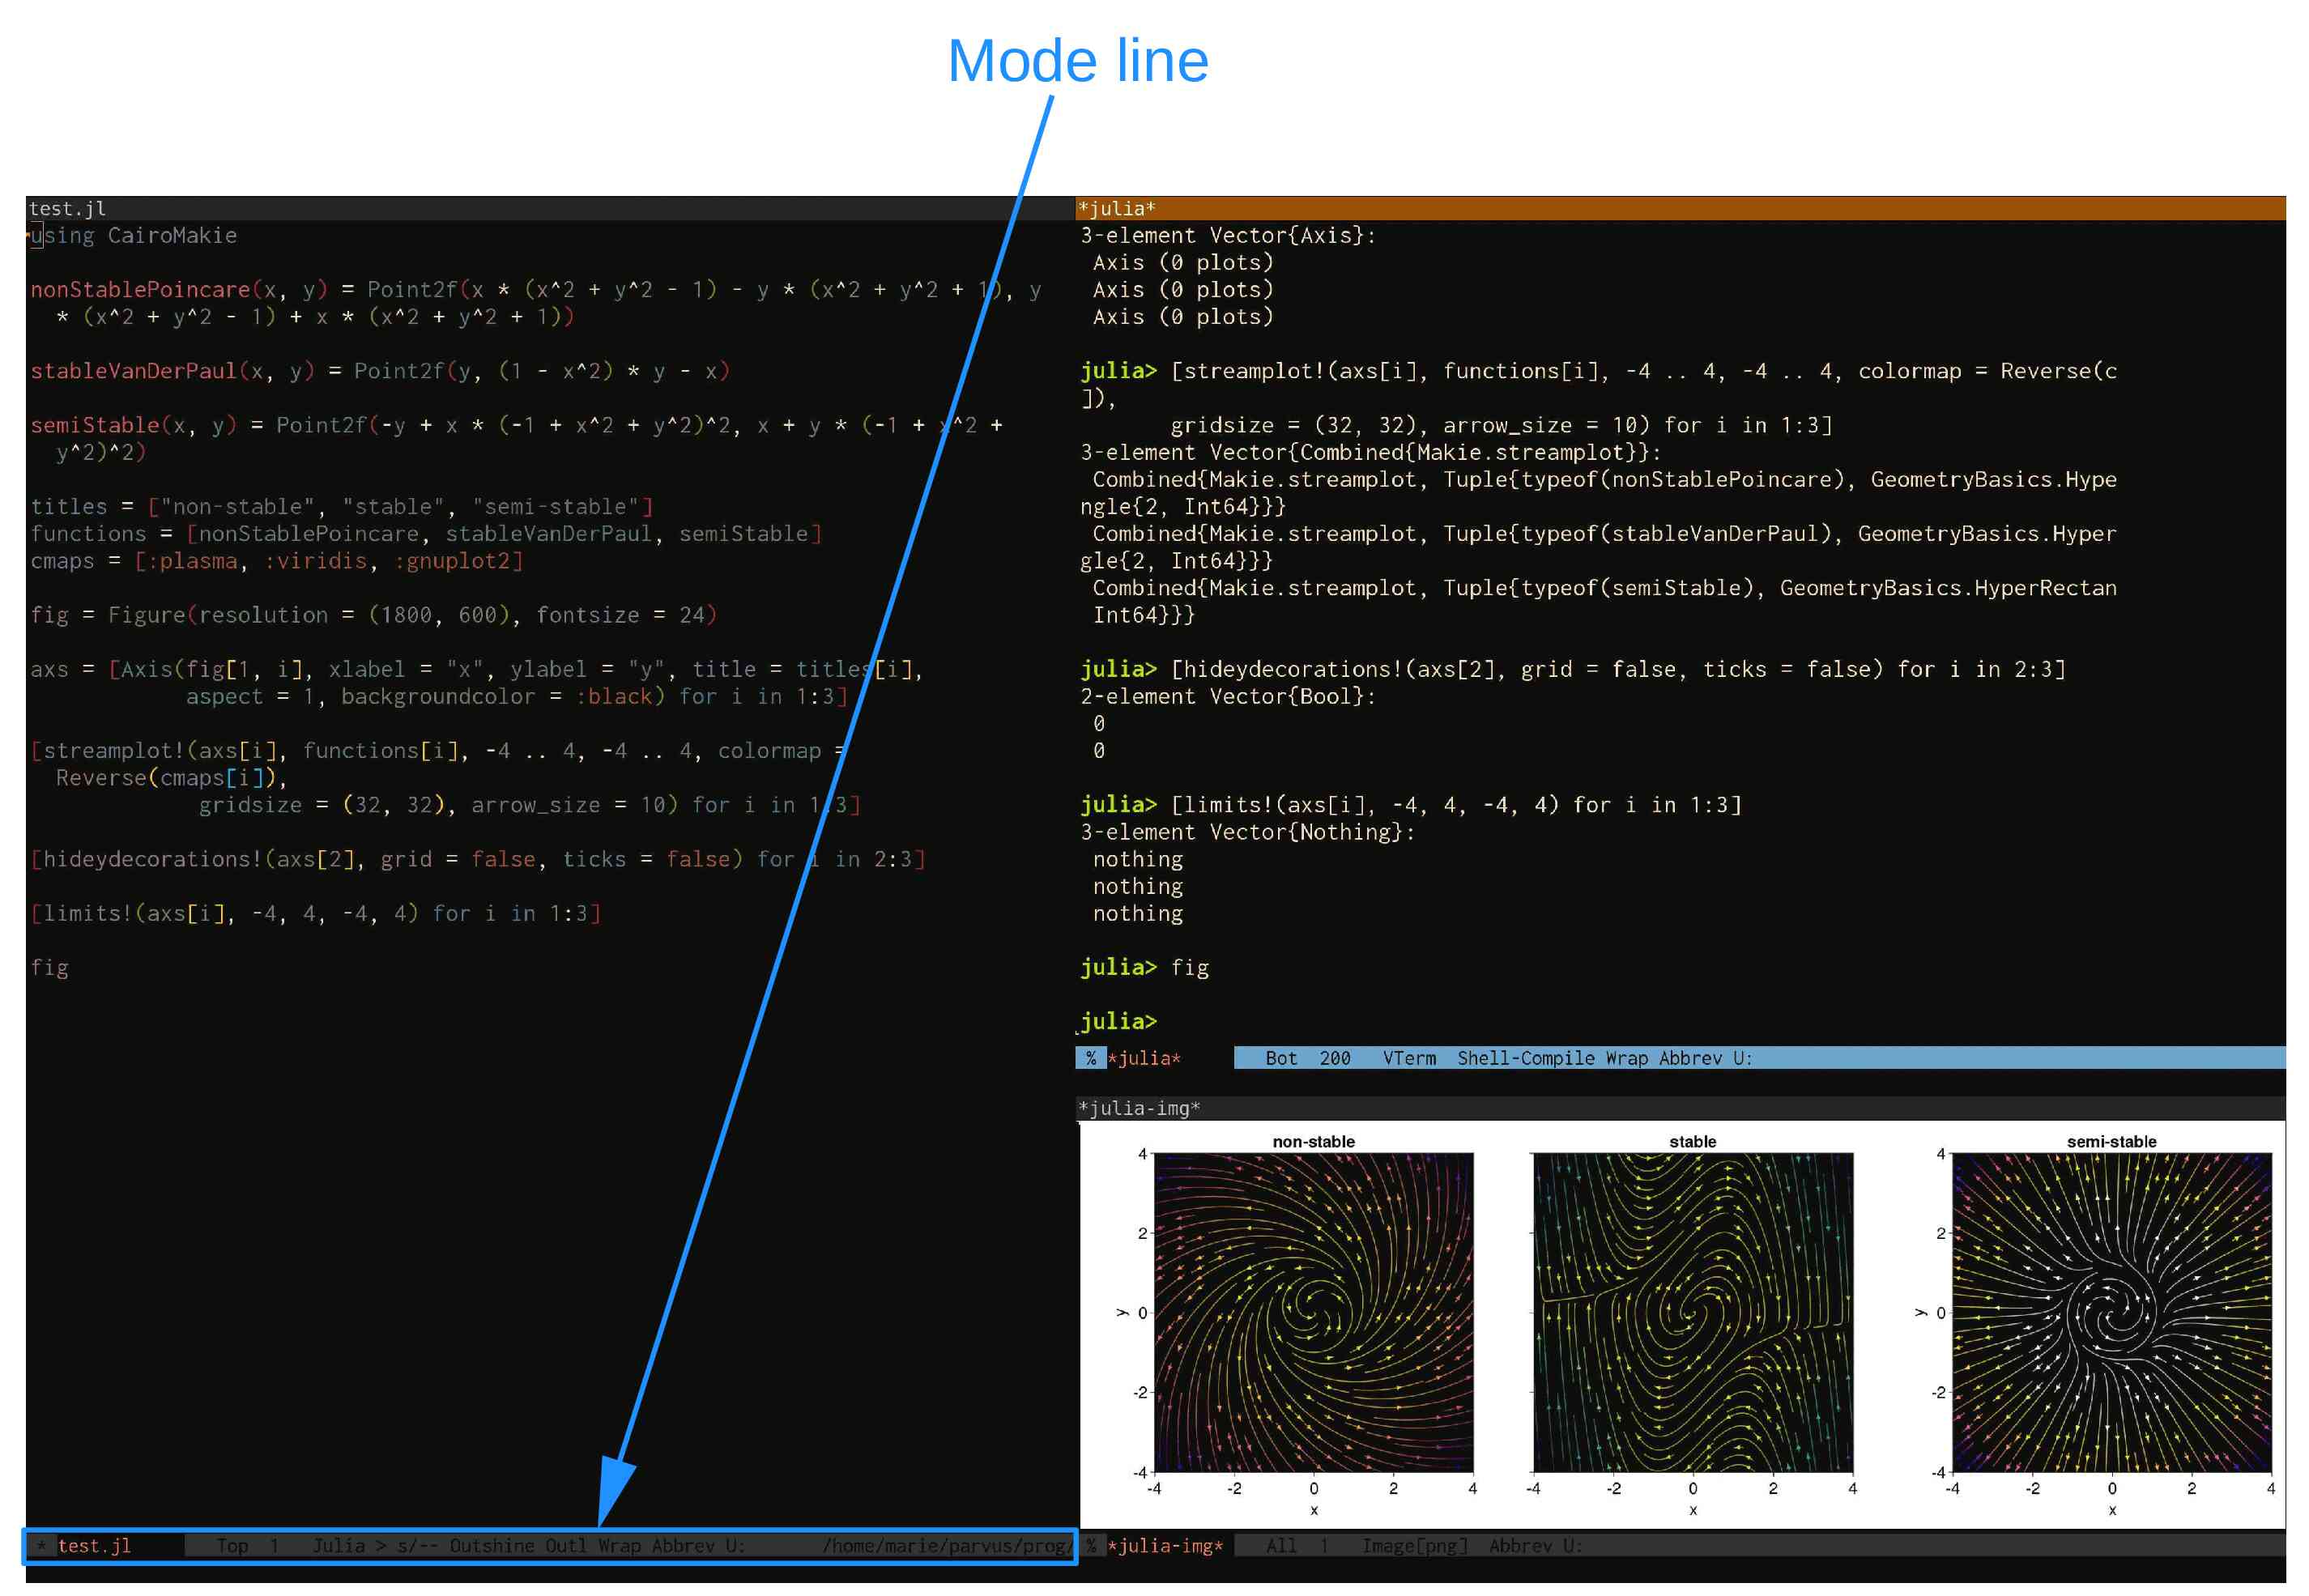Click line number 200 in *julia* mode line
Screen dimensions: 2309x1596
point(1335,1058)
